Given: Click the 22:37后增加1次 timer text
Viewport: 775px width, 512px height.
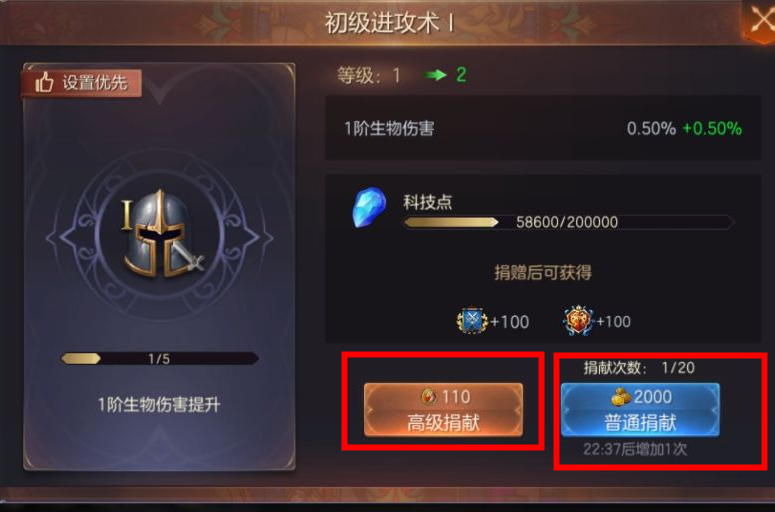Looking at the screenshot, I should click(x=635, y=449).
